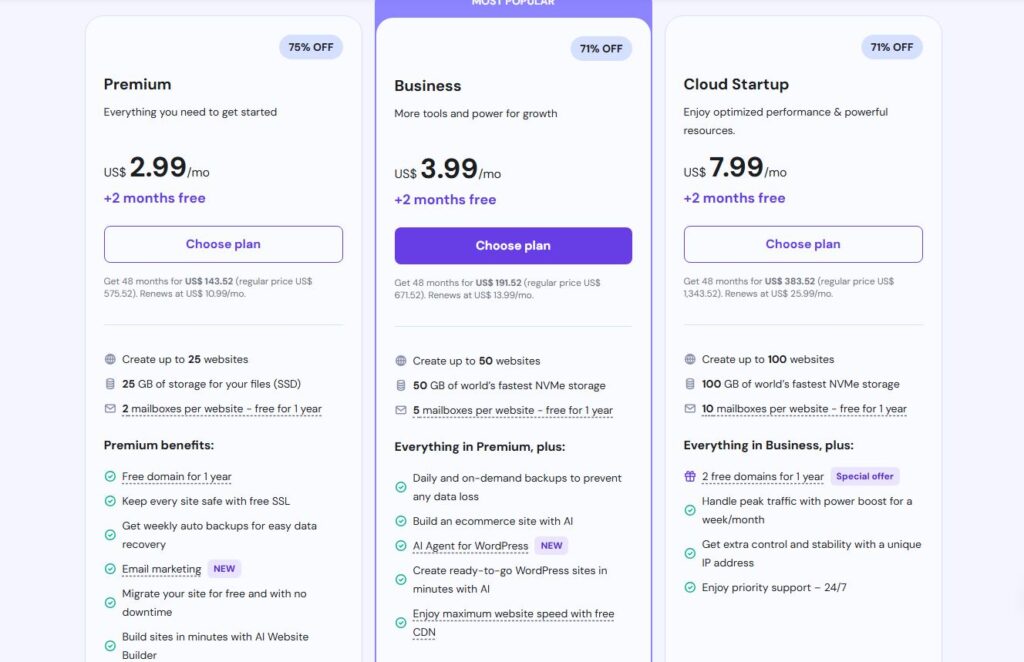Click the checkmark icon beside Free domain for 1 year
Screen dimensions: 1024x662
(110, 477)
